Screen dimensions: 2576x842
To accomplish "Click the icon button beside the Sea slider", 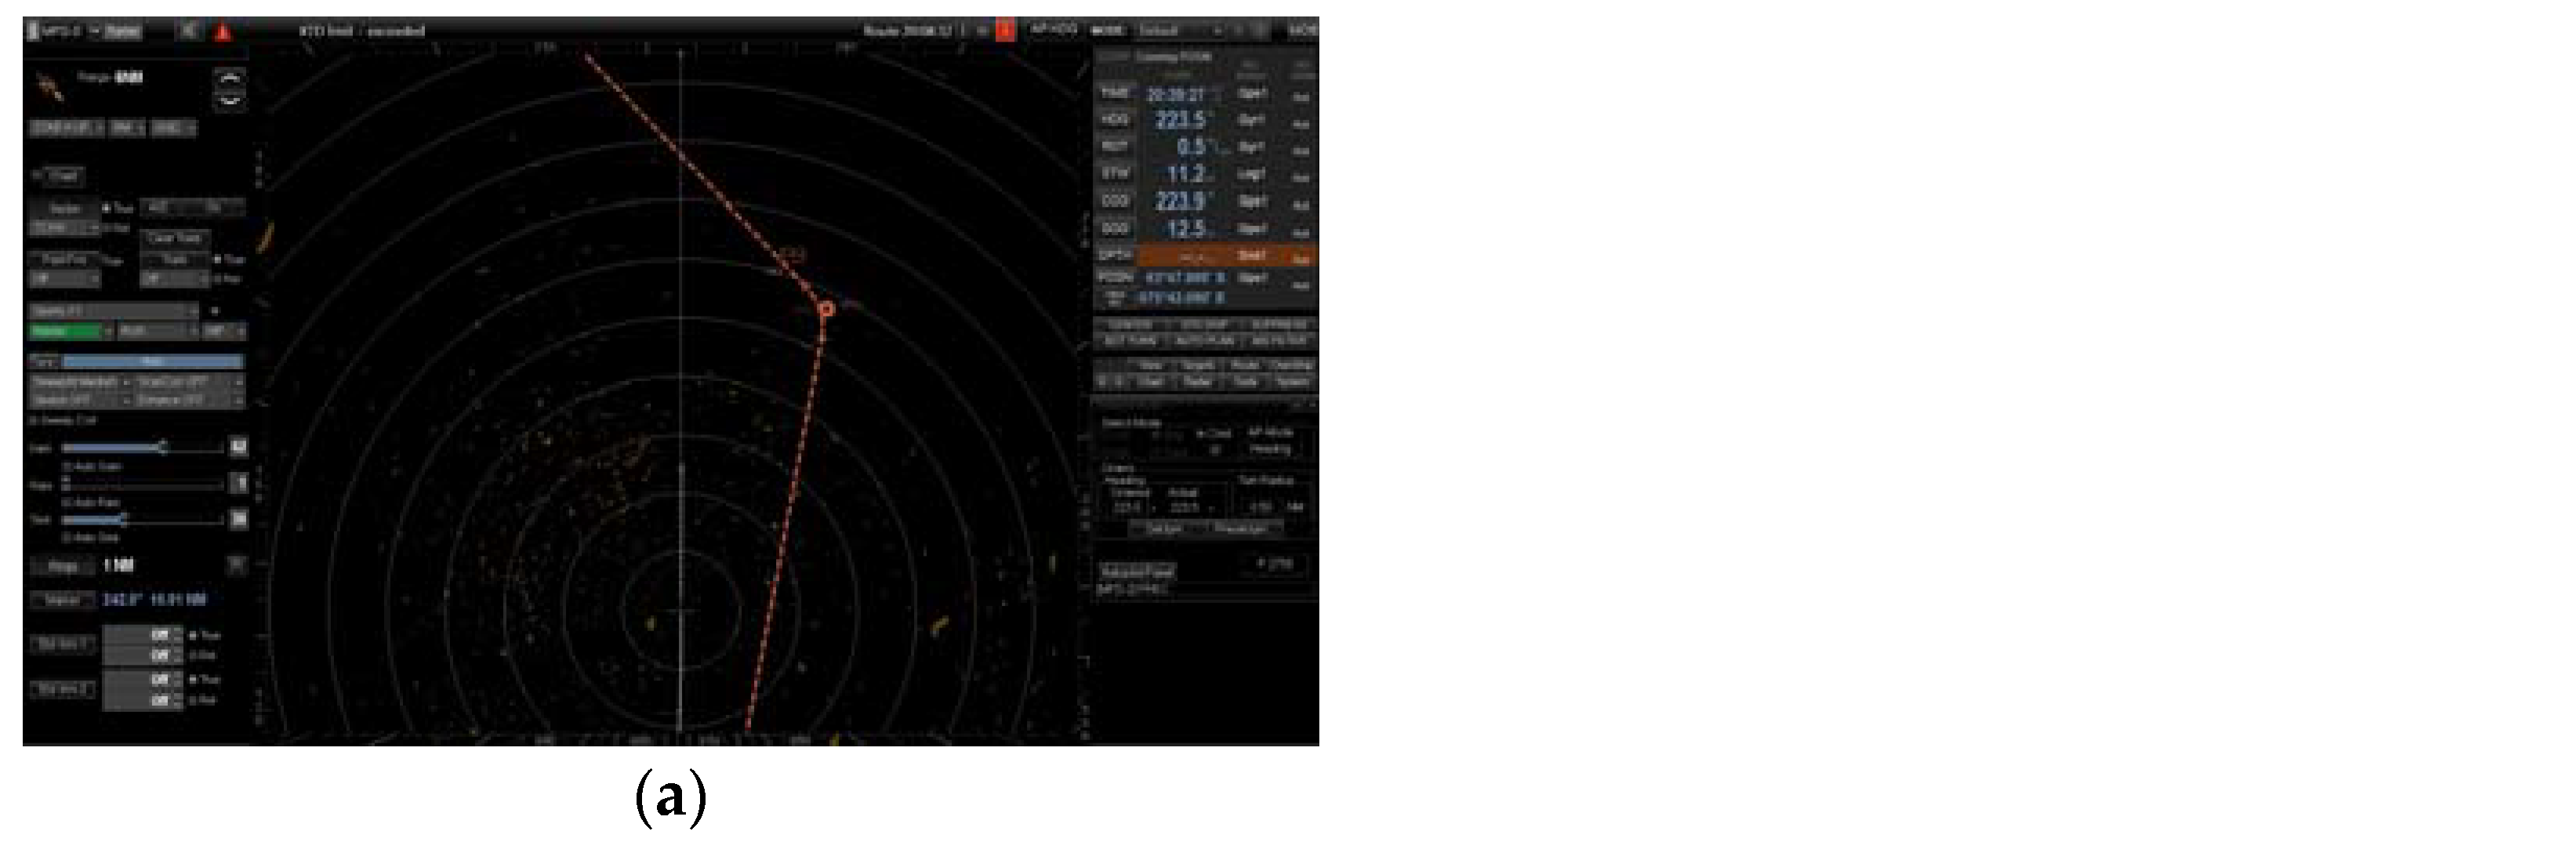I will click(x=239, y=519).
